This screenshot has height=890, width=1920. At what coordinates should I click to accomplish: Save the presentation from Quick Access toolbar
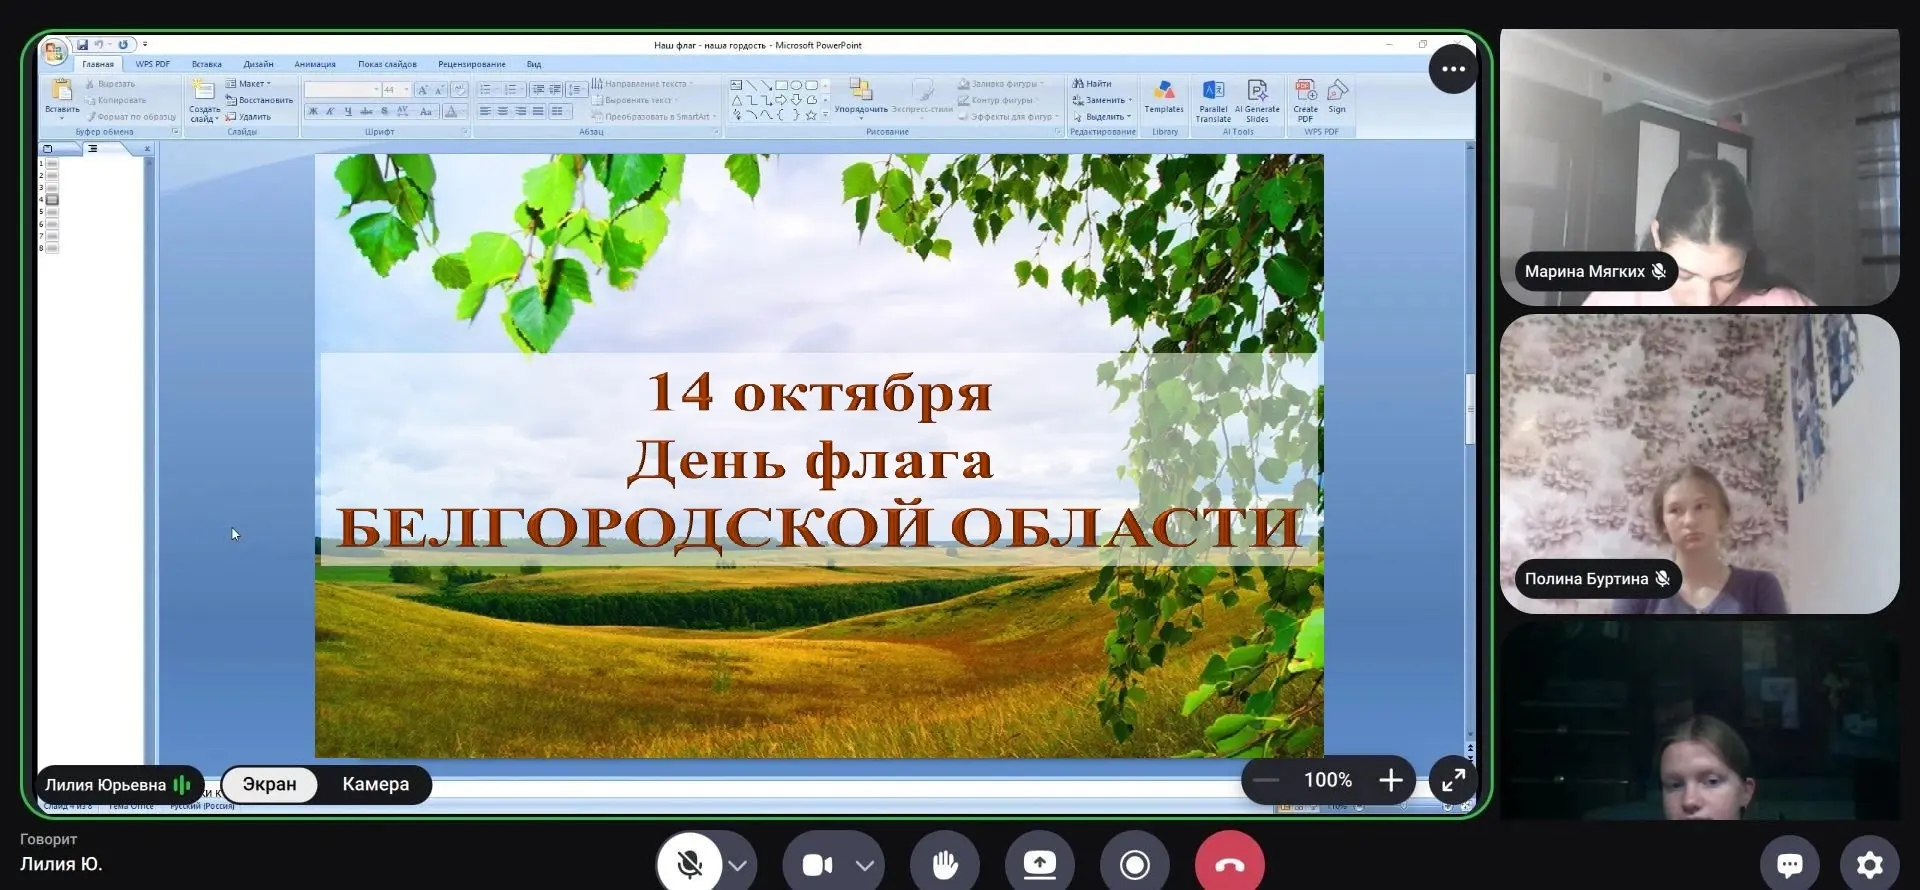point(82,45)
